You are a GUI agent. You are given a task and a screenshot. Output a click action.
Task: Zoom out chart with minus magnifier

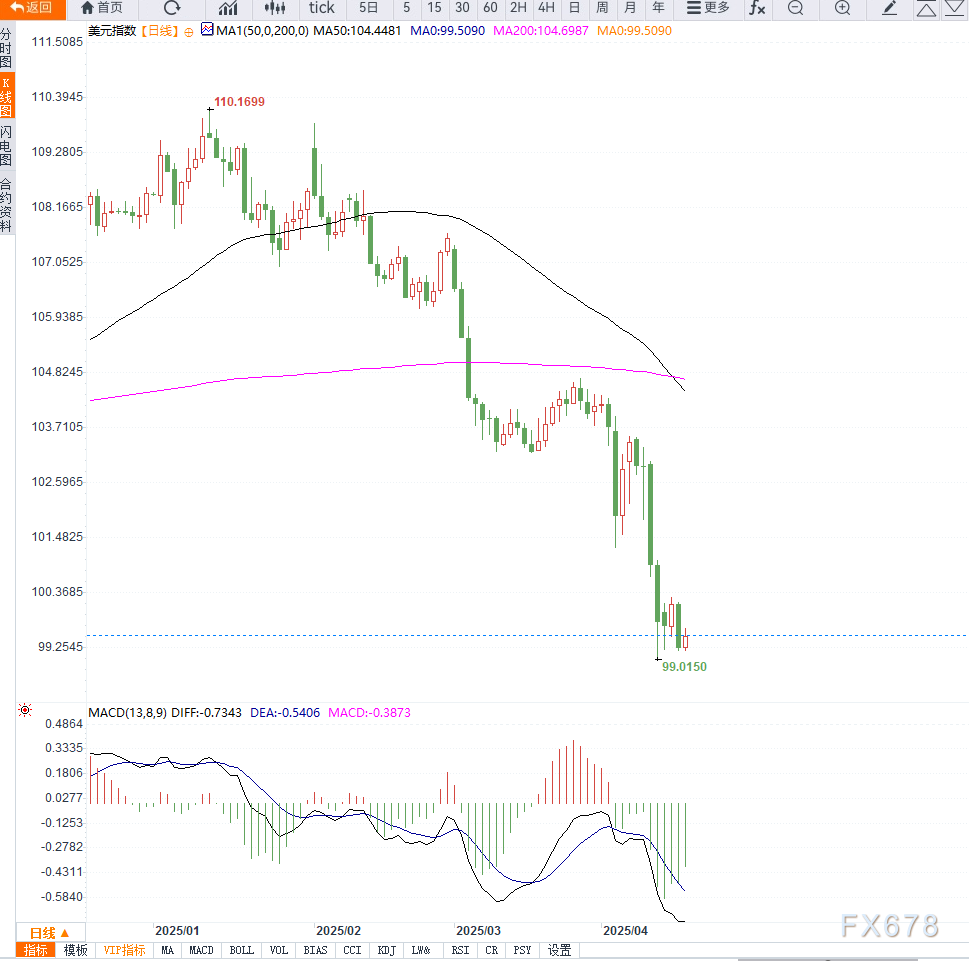point(795,8)
